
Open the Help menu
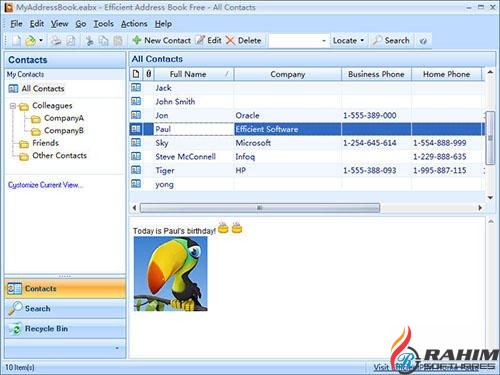click(163, 24)
